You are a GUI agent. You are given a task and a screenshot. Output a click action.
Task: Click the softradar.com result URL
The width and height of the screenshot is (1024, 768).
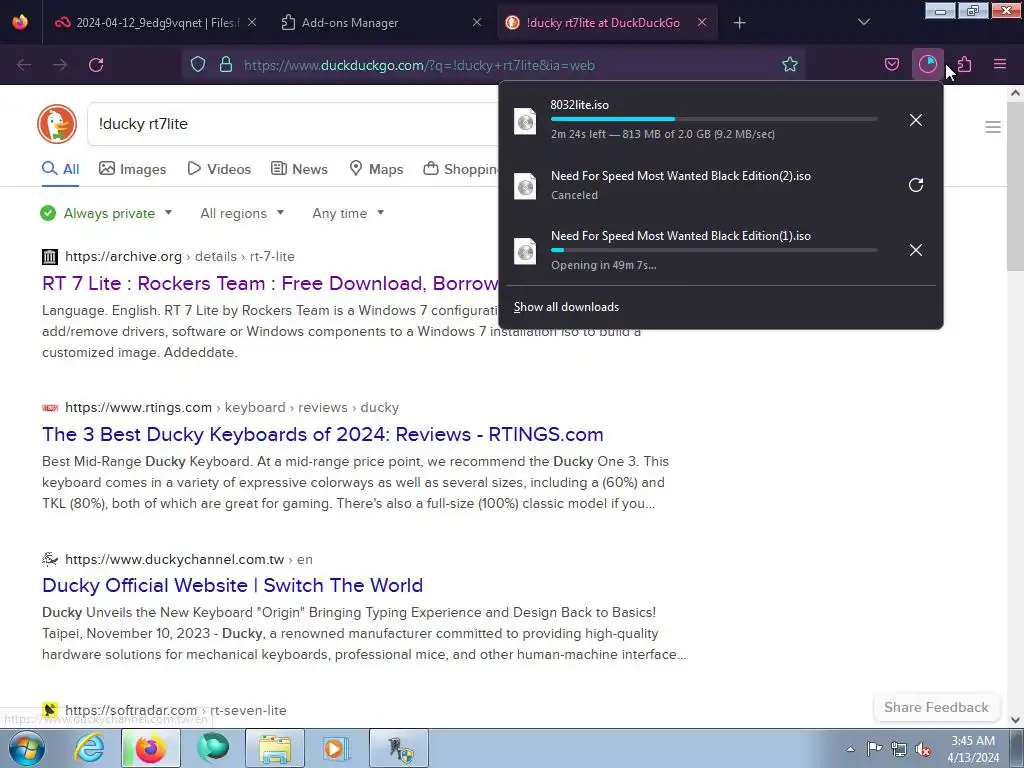point(176,710)
